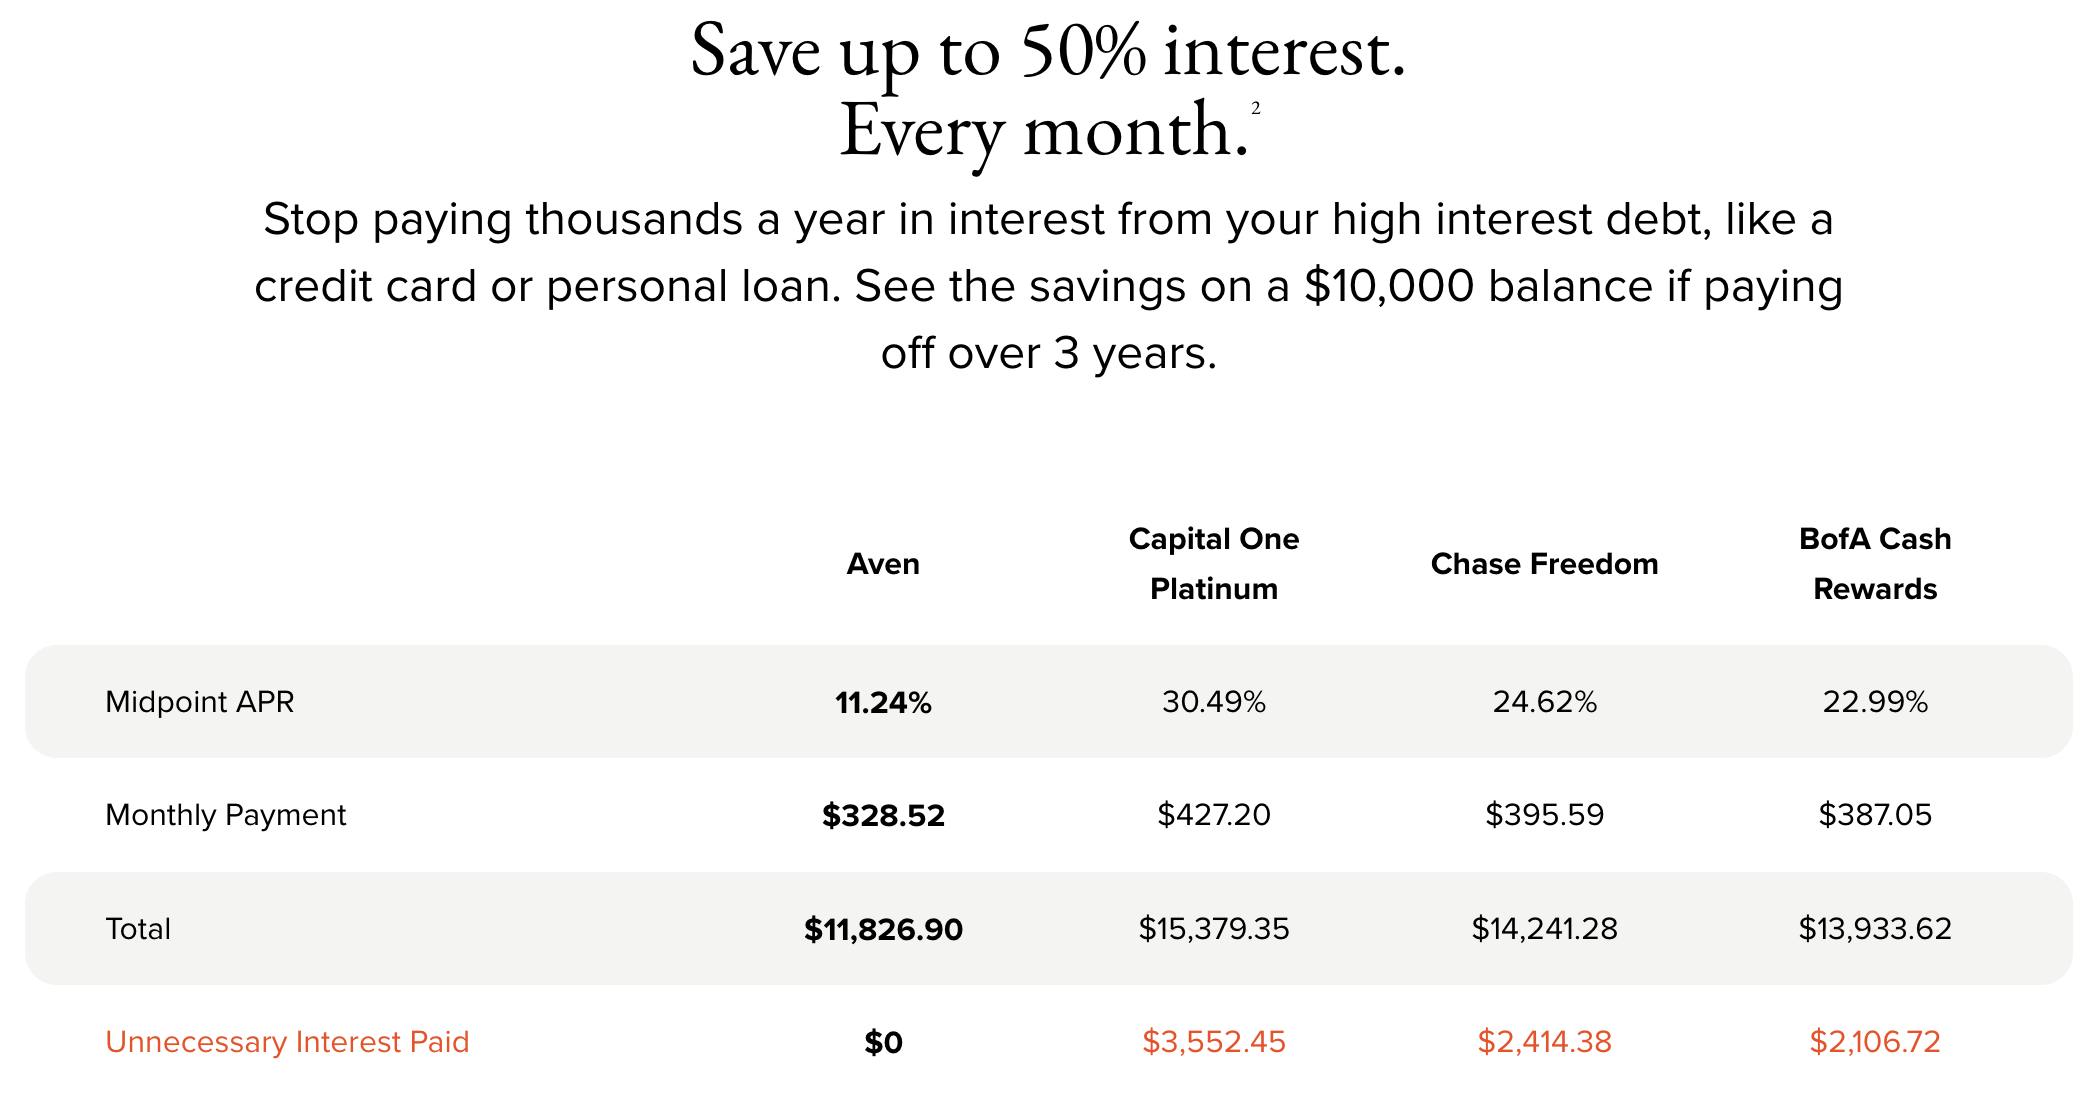Click BofA's $387.05 monthly payment

click(1874, 815)
